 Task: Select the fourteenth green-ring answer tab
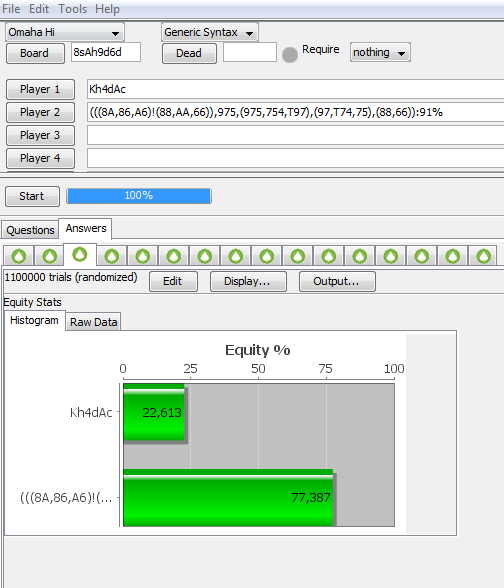422,256
